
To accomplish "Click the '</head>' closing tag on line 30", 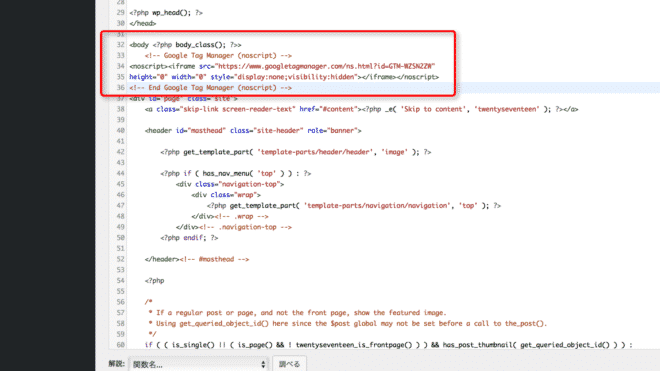I will (143, 24).
